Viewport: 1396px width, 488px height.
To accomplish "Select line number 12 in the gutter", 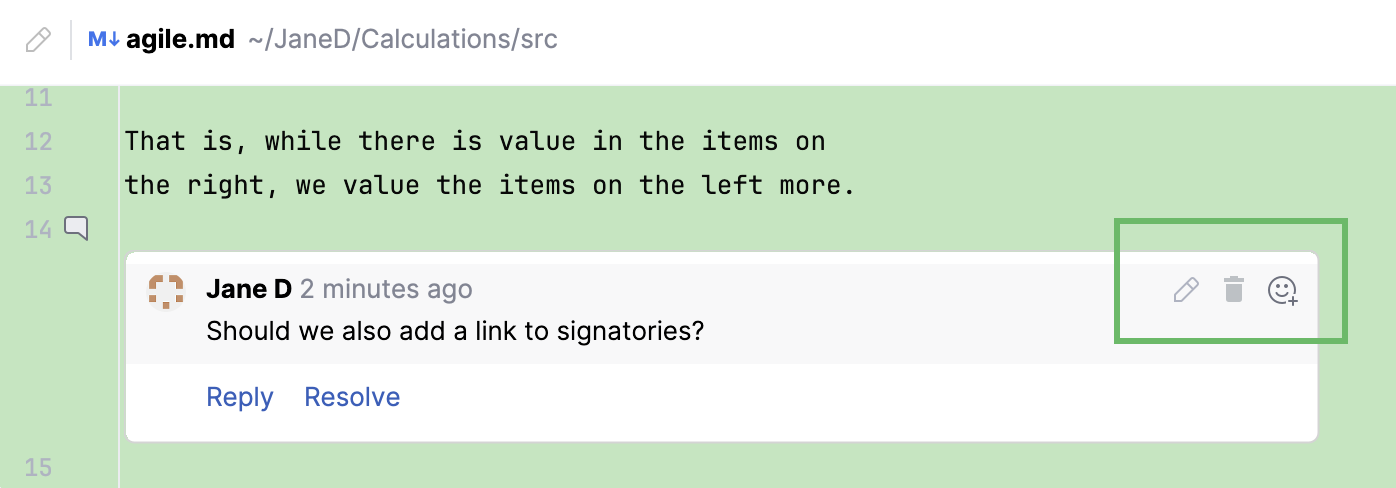I will tap(38, 142).
